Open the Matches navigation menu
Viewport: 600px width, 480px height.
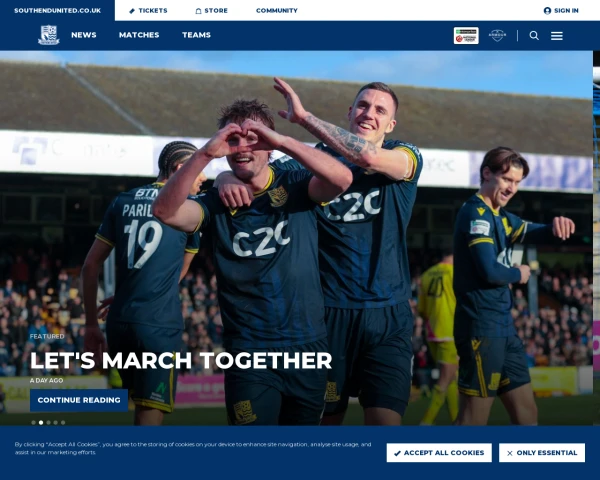click(139, 35)
